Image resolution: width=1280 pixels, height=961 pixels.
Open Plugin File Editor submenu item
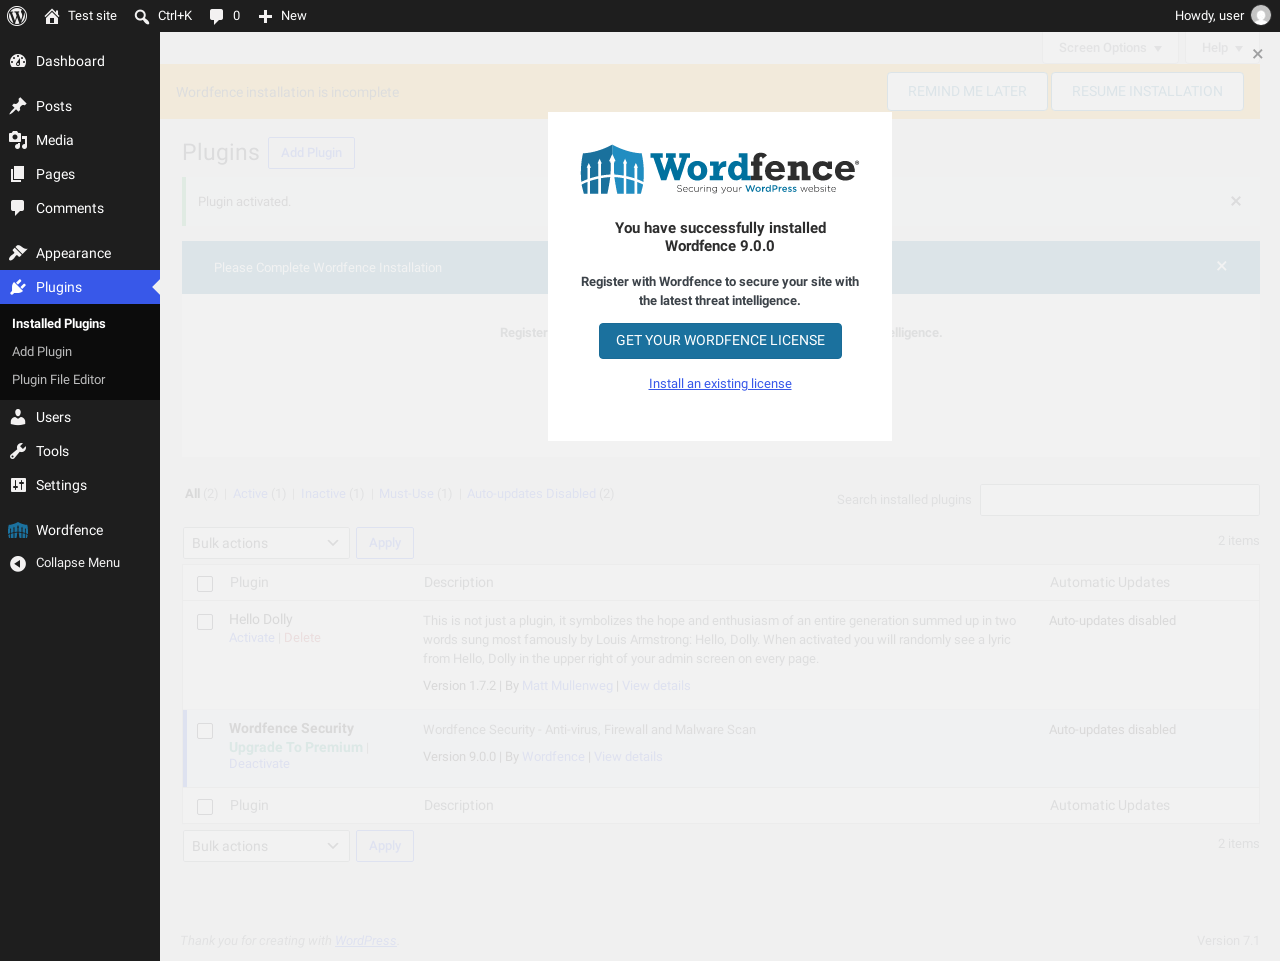click(59, 380)
